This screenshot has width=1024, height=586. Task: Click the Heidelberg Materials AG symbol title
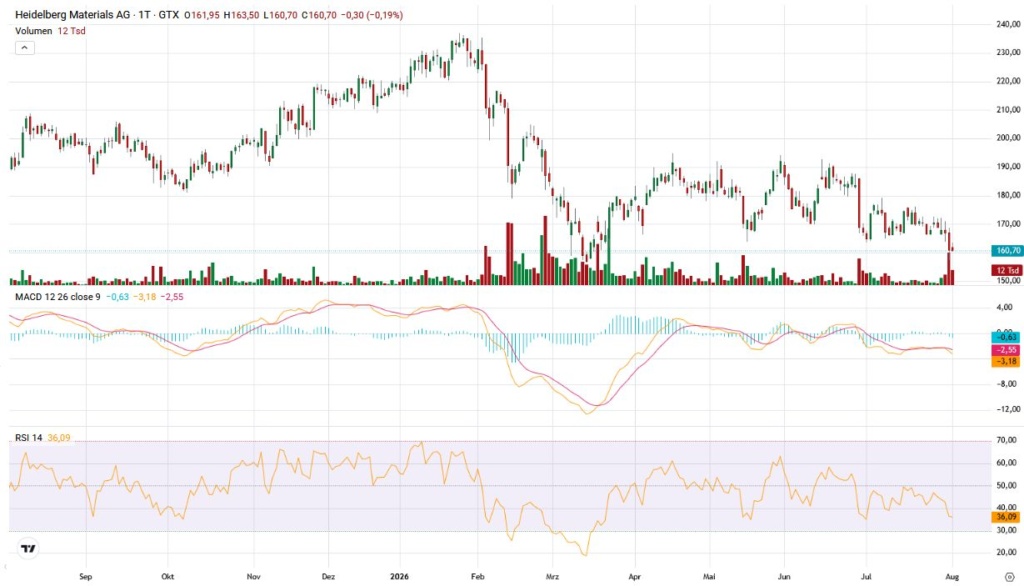coord(72,14)
